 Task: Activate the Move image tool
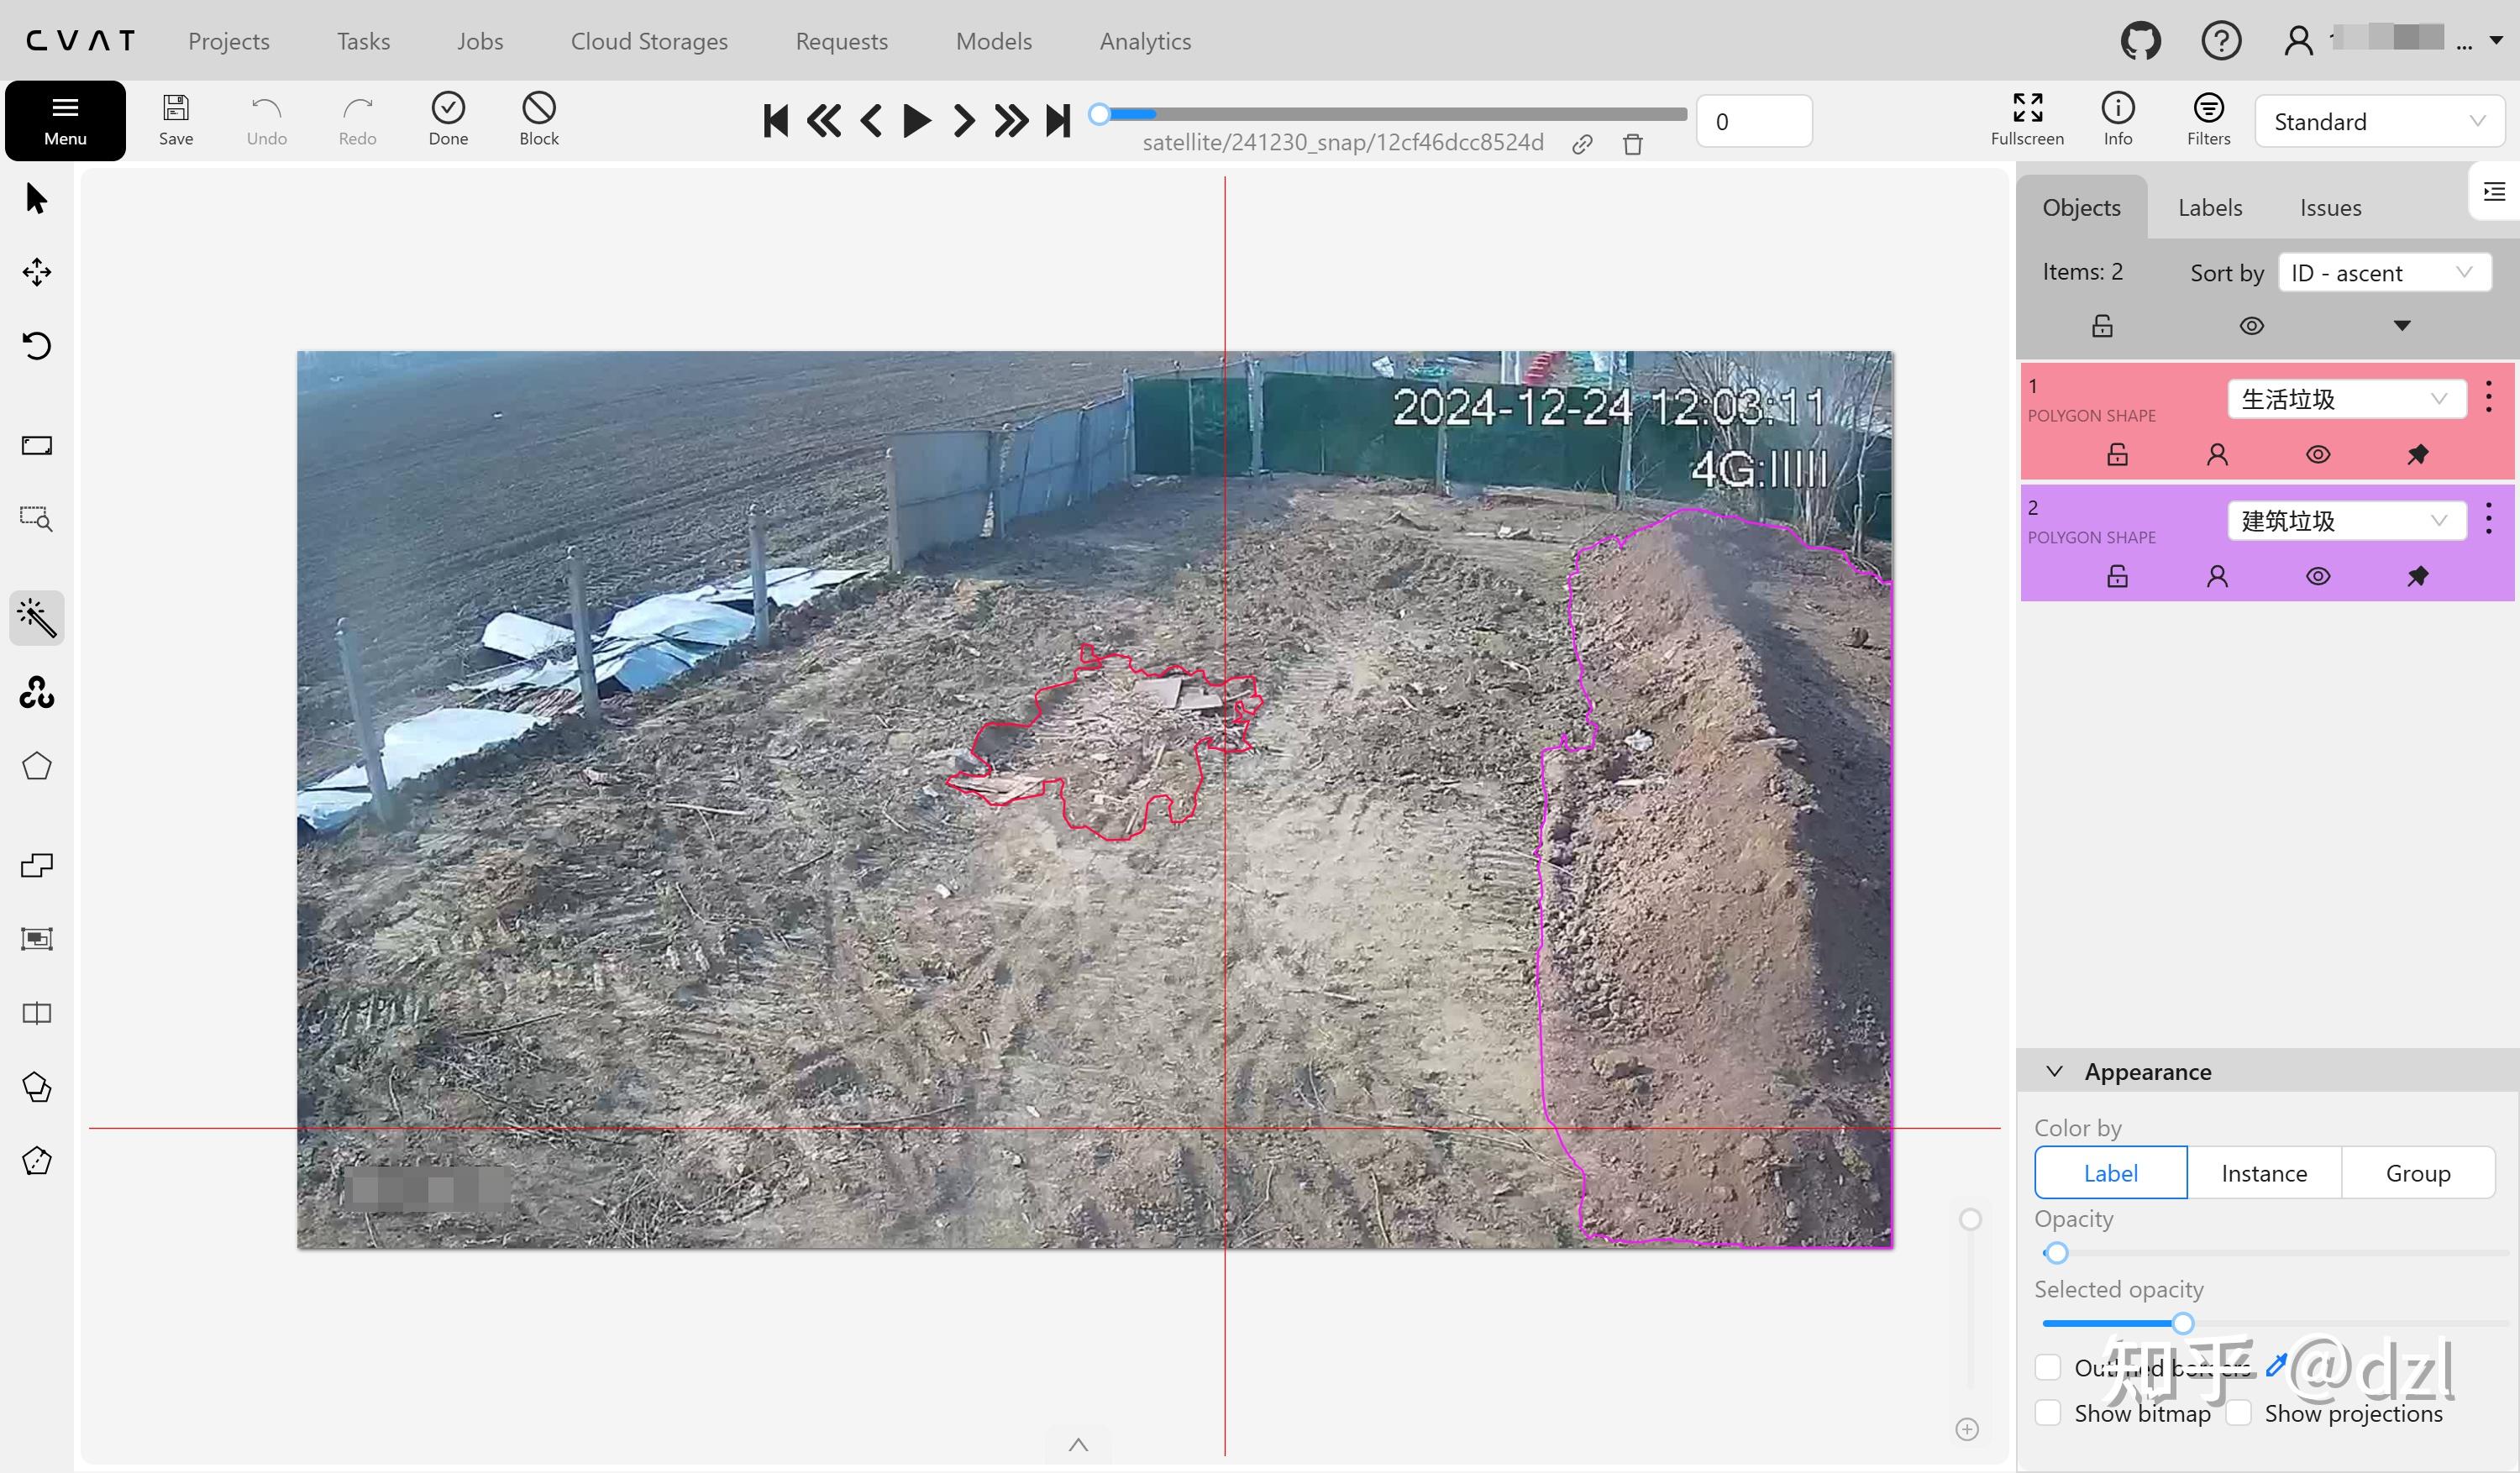37,272
